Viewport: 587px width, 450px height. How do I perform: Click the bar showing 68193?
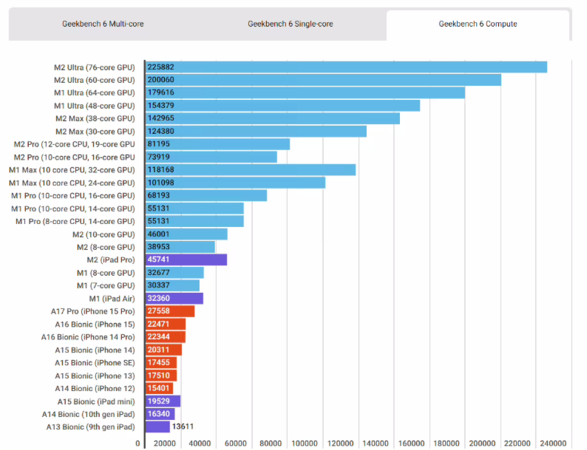206,195
